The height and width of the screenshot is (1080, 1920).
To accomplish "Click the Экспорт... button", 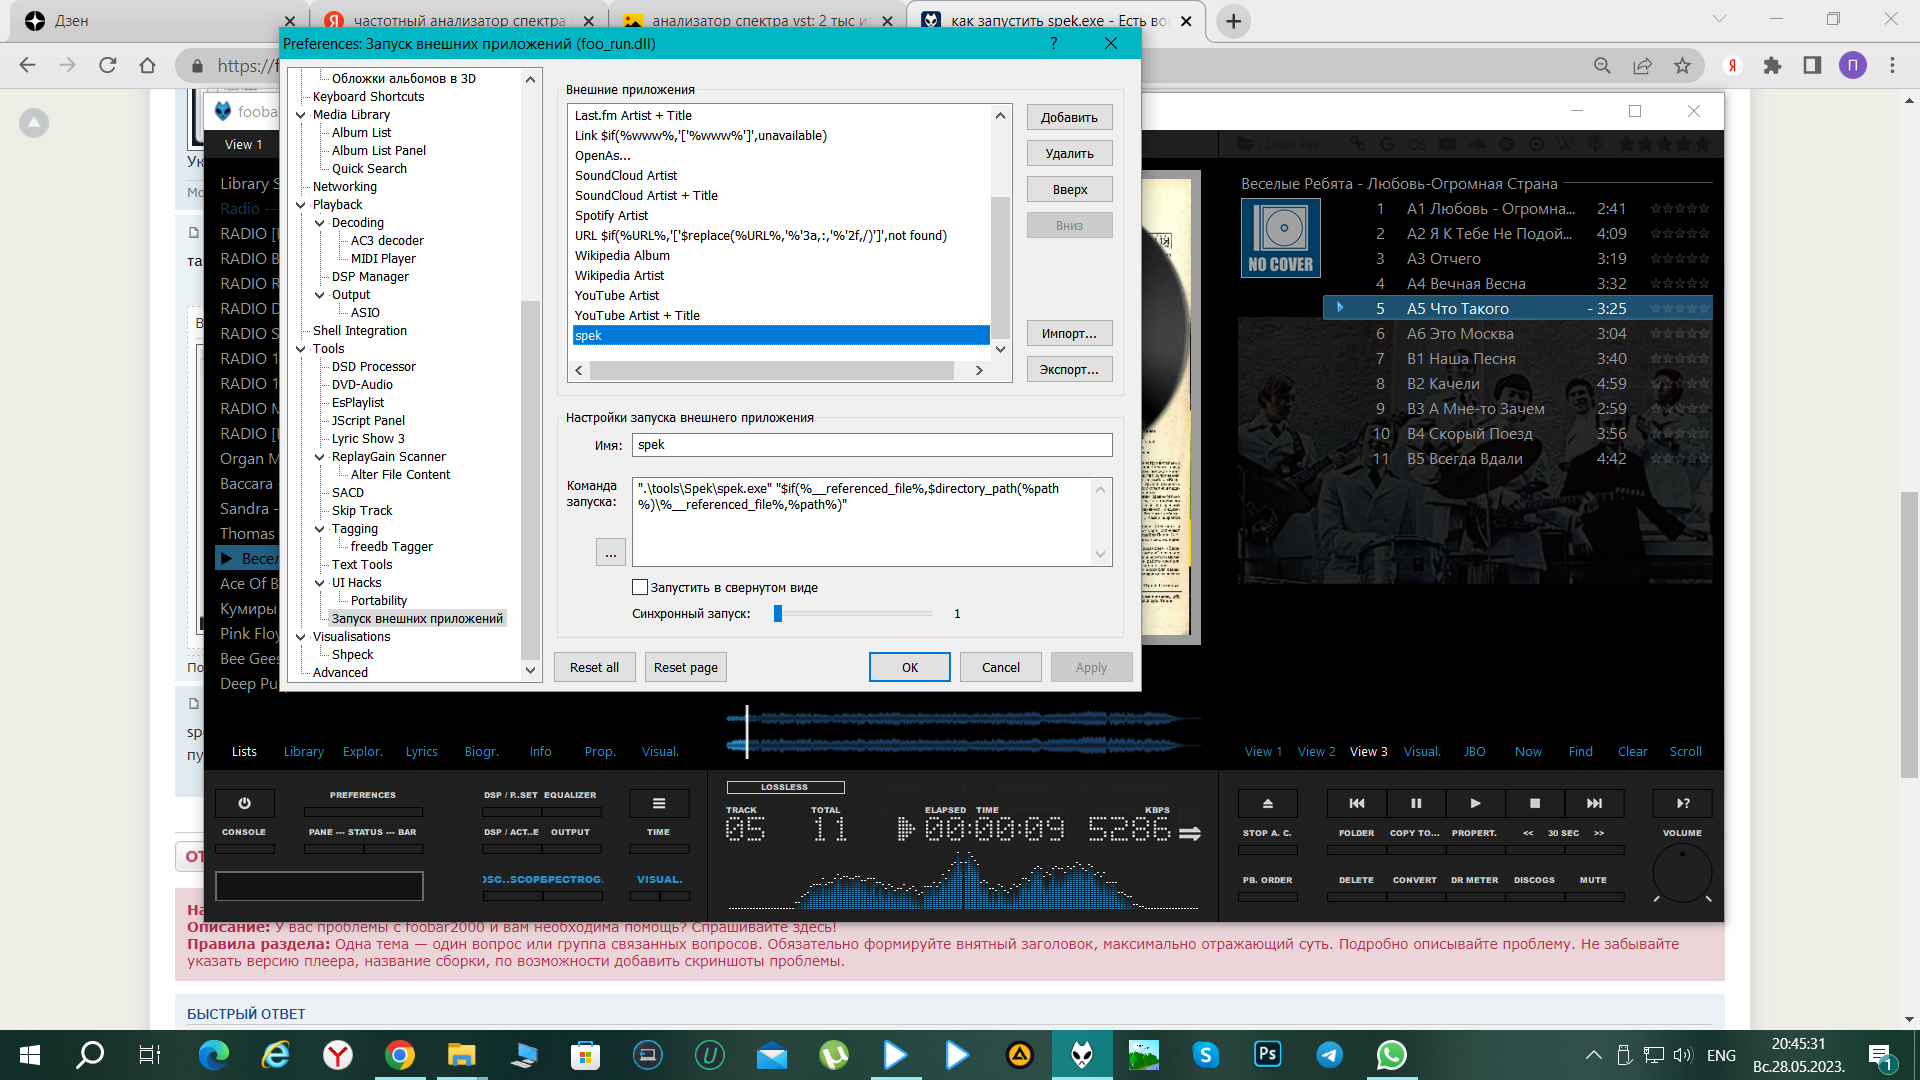I will point(1069,370).
